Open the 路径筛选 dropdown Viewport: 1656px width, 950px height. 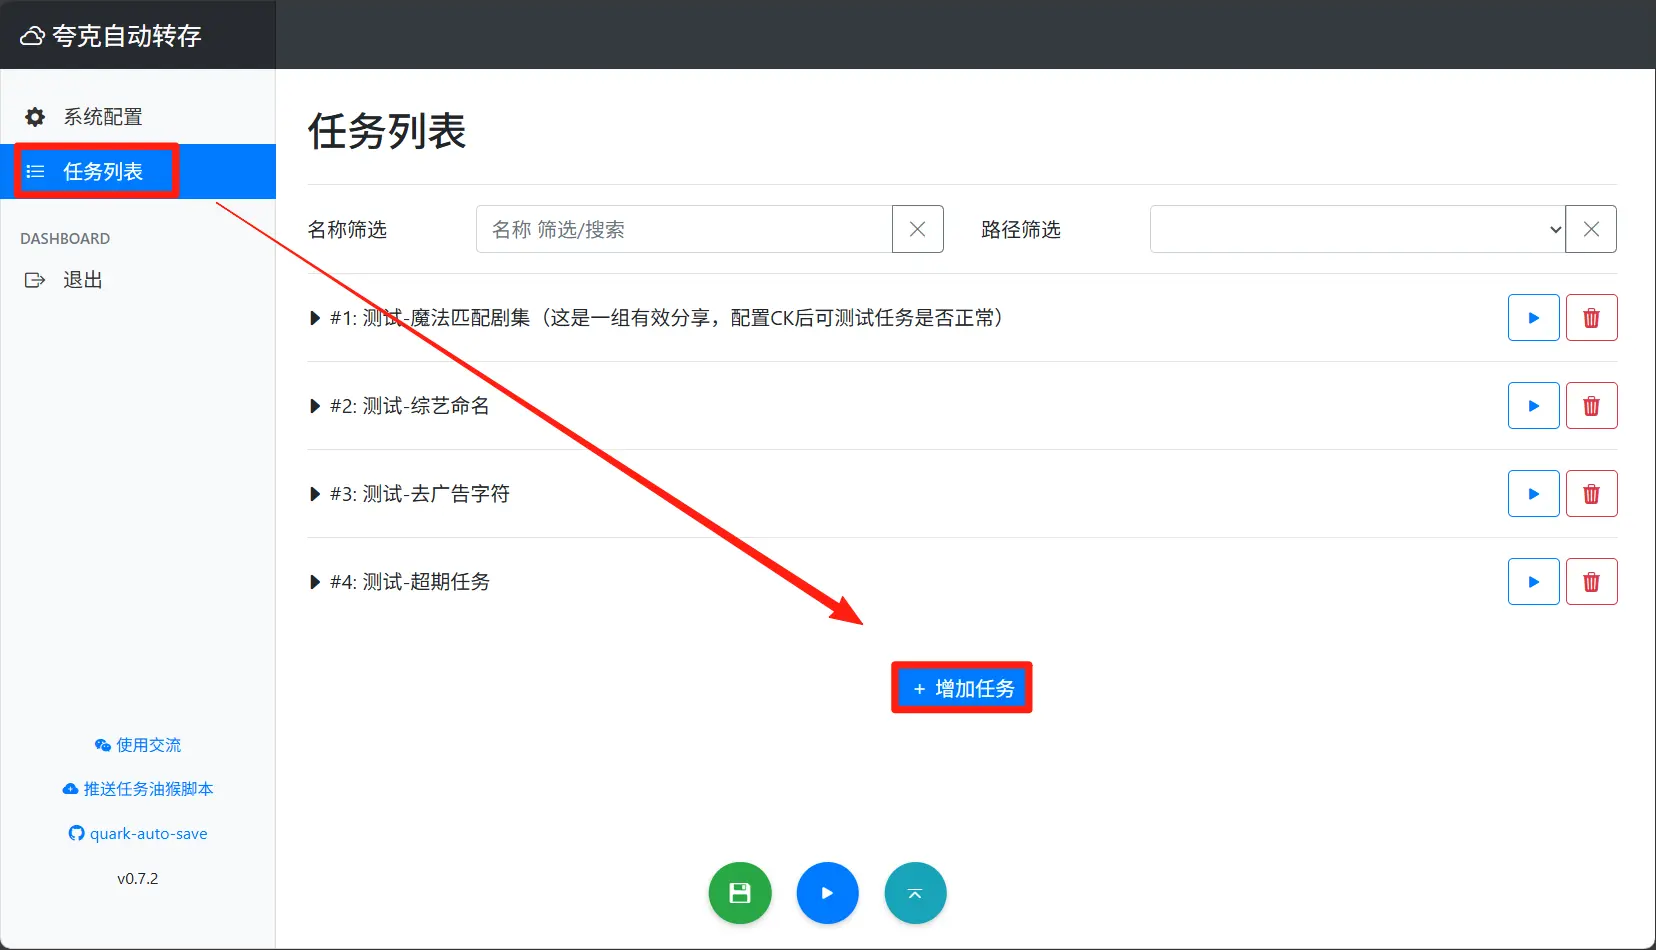pos(1357,229)
